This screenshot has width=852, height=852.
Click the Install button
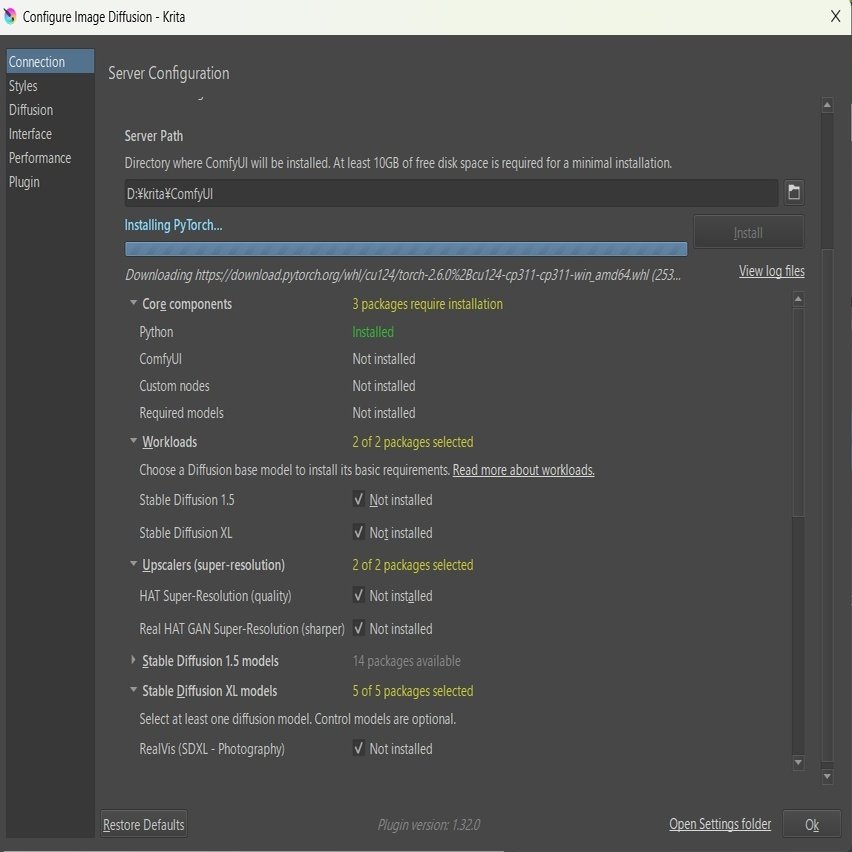pos(749,233)
